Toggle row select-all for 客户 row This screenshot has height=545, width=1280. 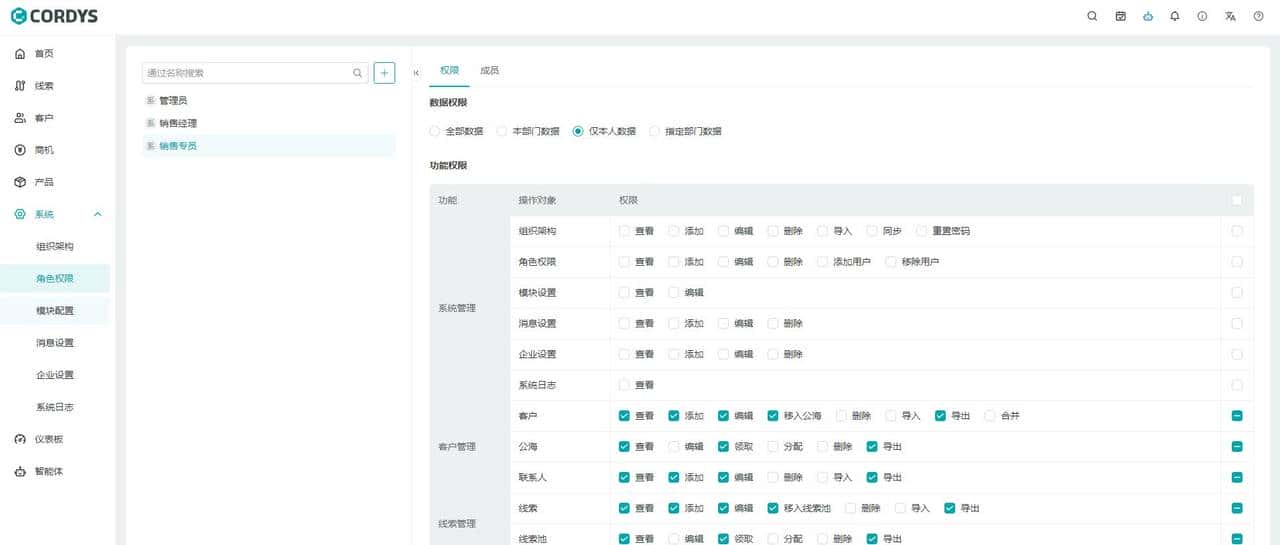click(1237, 416)
